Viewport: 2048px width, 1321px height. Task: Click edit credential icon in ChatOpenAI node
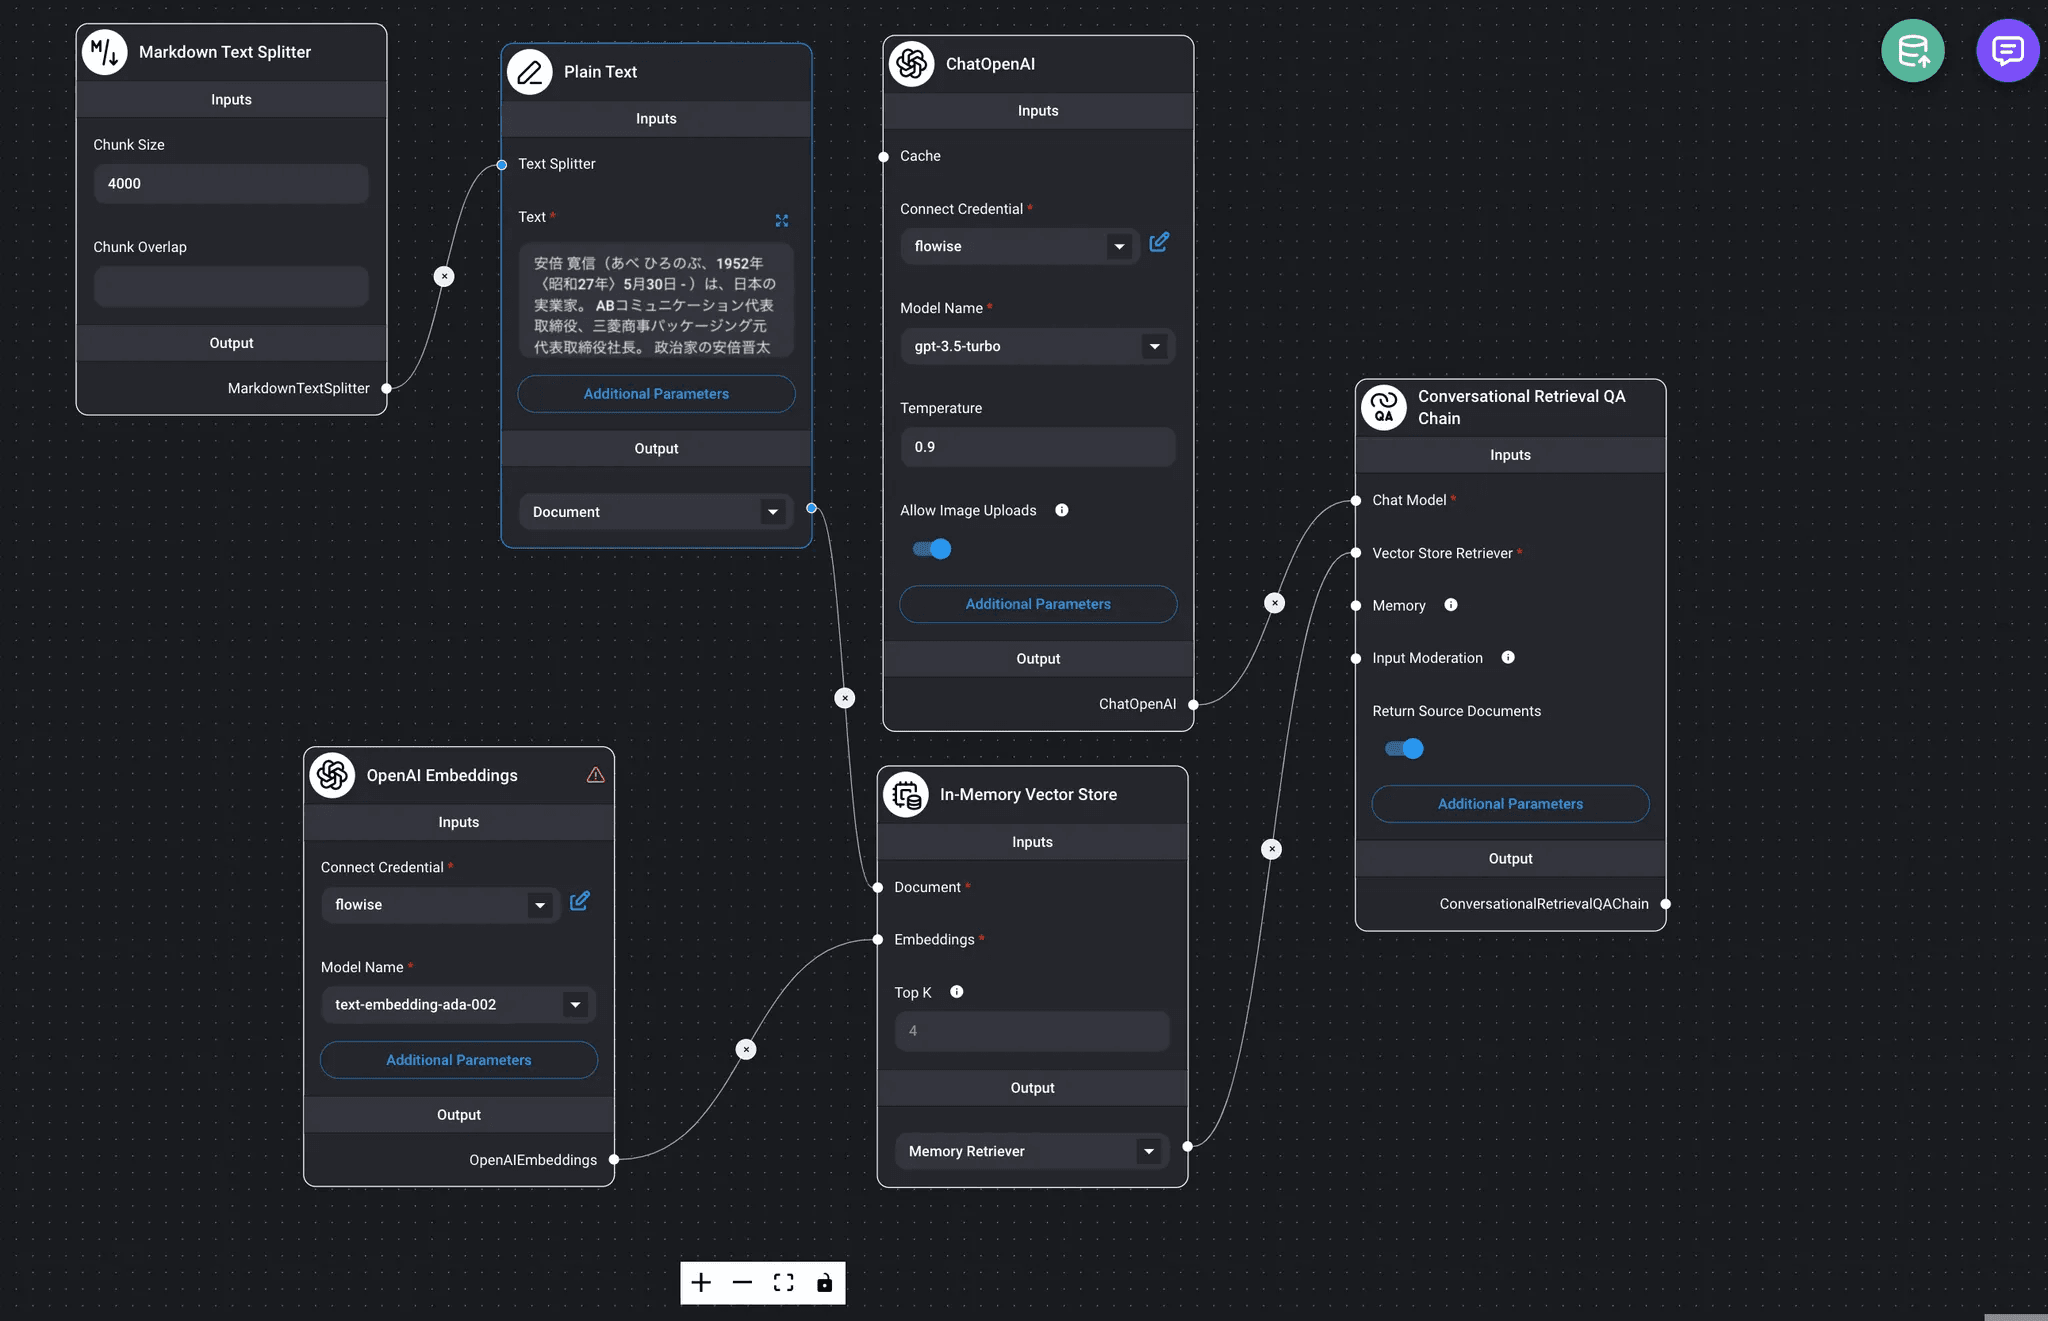click(1159, 243)
